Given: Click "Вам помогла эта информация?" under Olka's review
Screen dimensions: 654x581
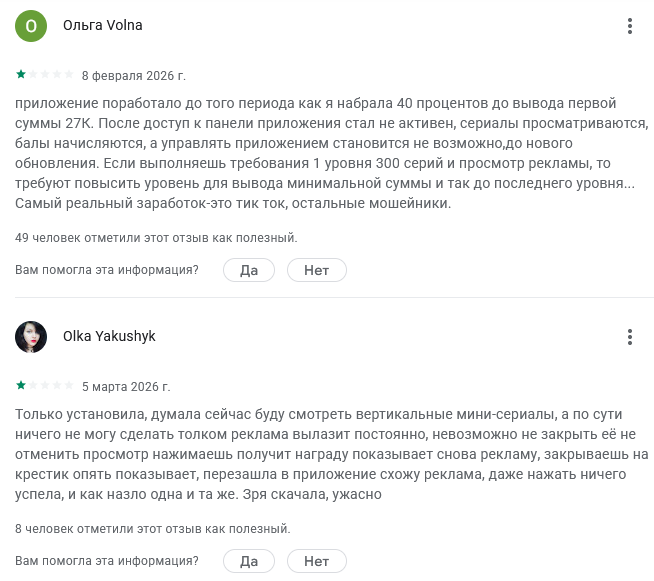Looking at the screenshot, I should [x=107, y=561].
